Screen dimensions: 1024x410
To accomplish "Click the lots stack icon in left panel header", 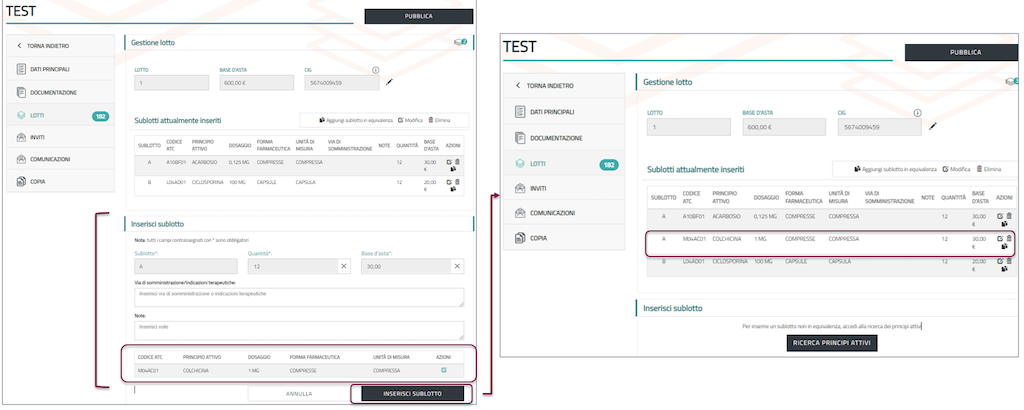I will coord(461,42).
